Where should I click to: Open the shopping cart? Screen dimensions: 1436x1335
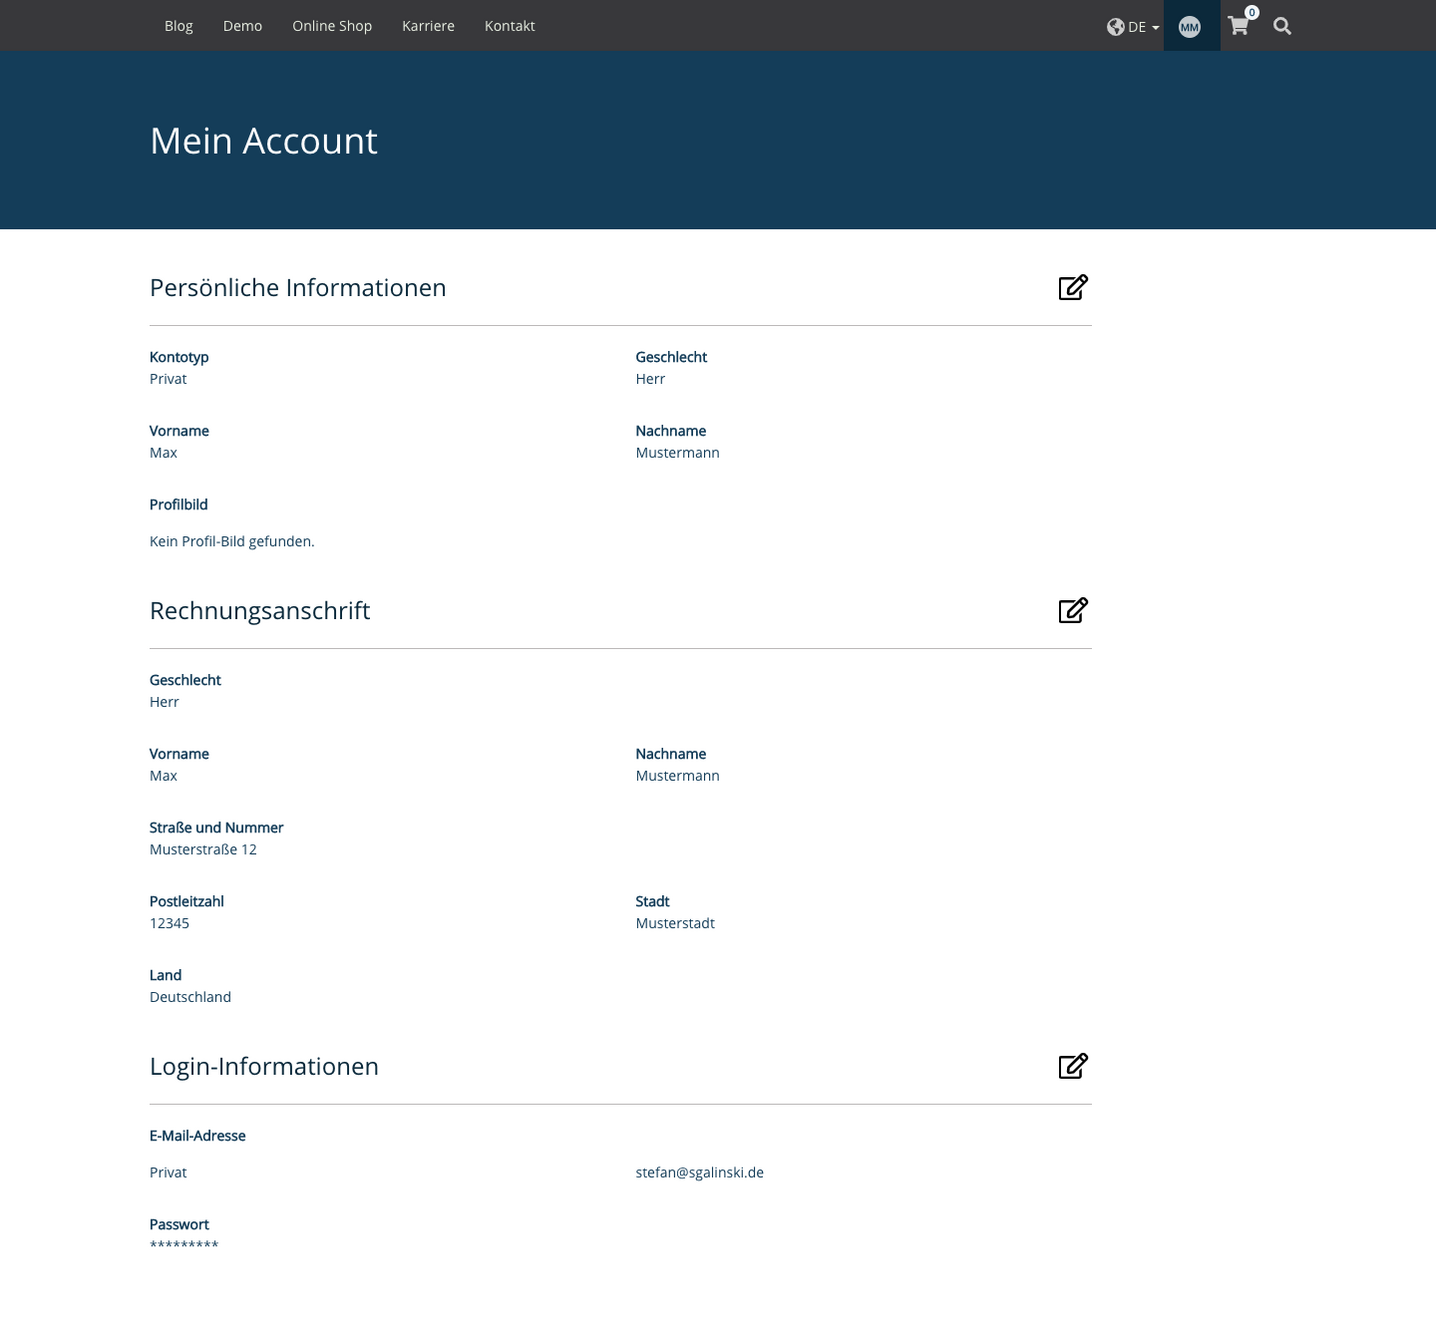(1237, 27)
